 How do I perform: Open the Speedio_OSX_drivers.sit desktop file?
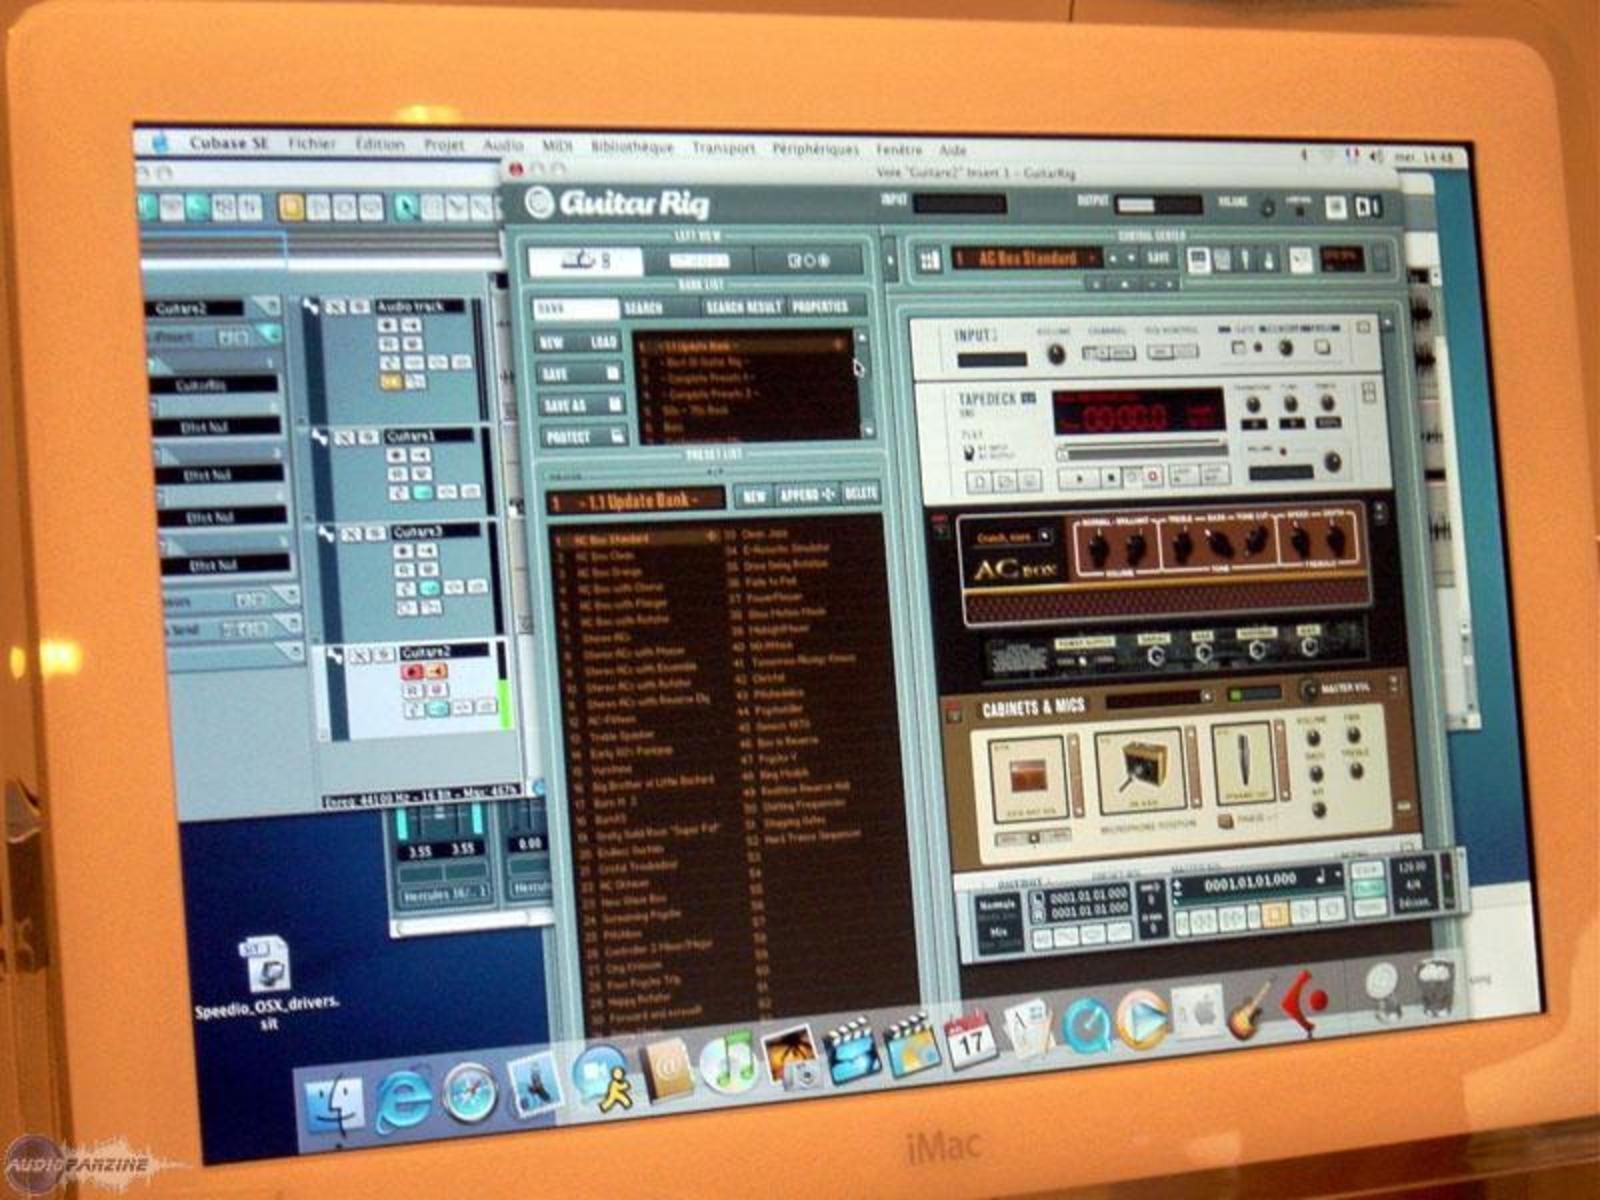[x=268, y=981]
